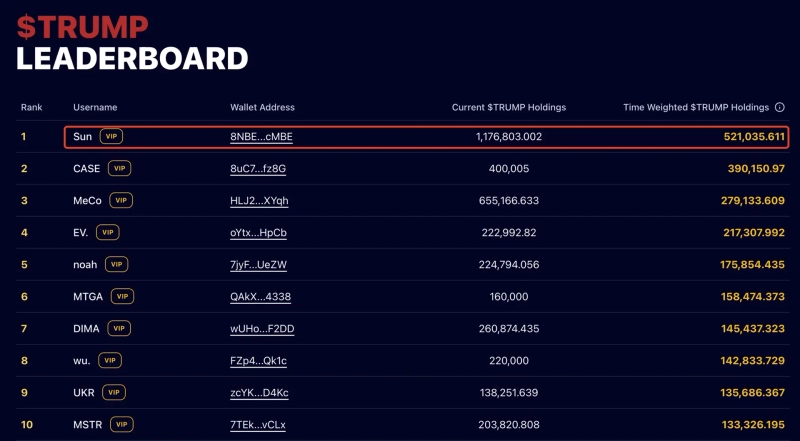Click the VIP badge next to MTGA
This screenshot has height=441, width=800.
click(123, 296)
